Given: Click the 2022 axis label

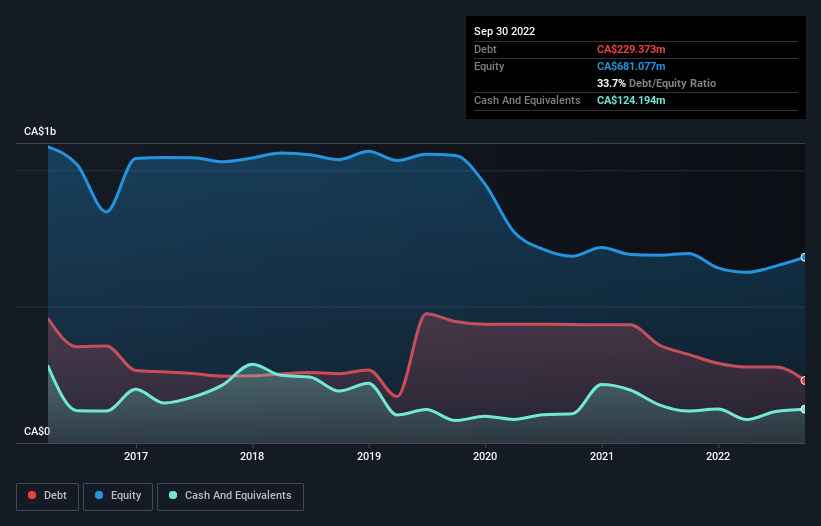Looking at the screenshot, I should pyautogui.click(x=718, y=456).
